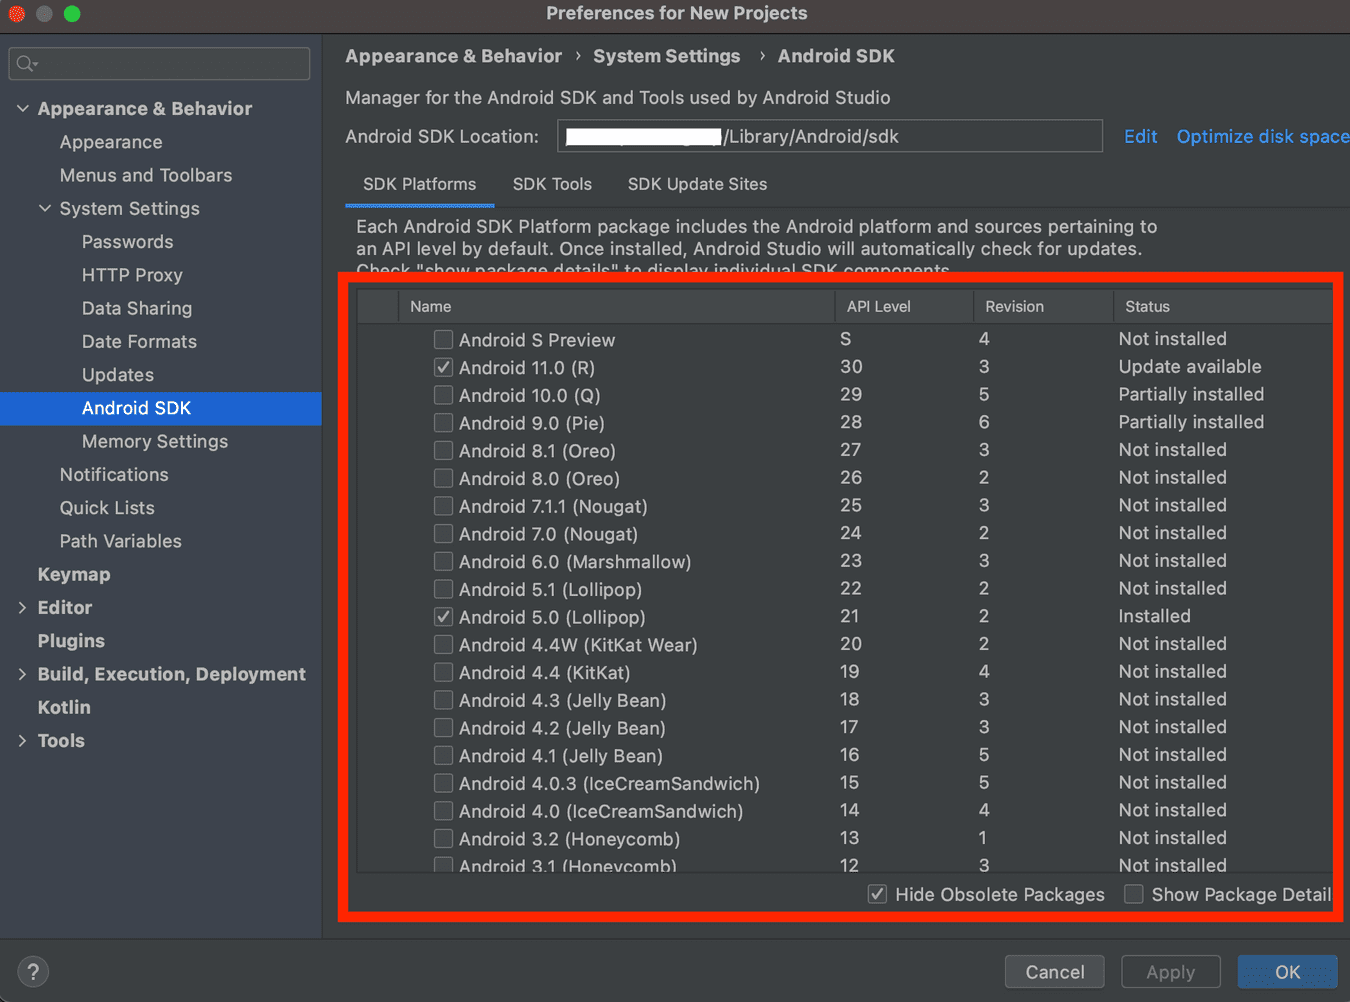Collapse the Appearance & Behavior section

[x=23, y=108]
